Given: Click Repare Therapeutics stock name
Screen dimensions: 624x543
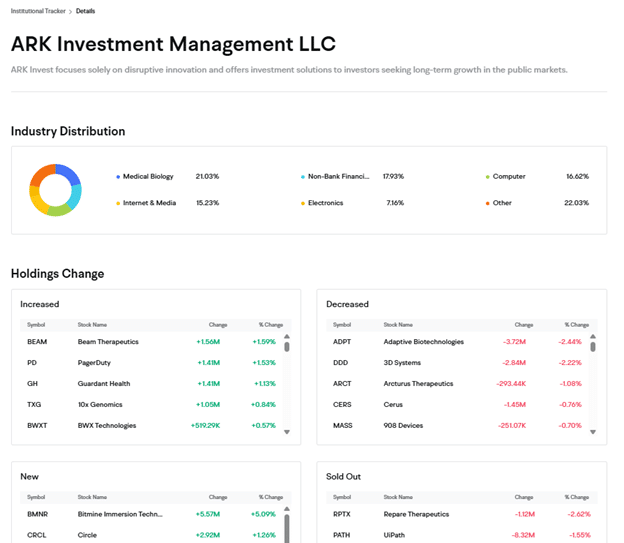Looking at the screenshot, I should [416, 514].
